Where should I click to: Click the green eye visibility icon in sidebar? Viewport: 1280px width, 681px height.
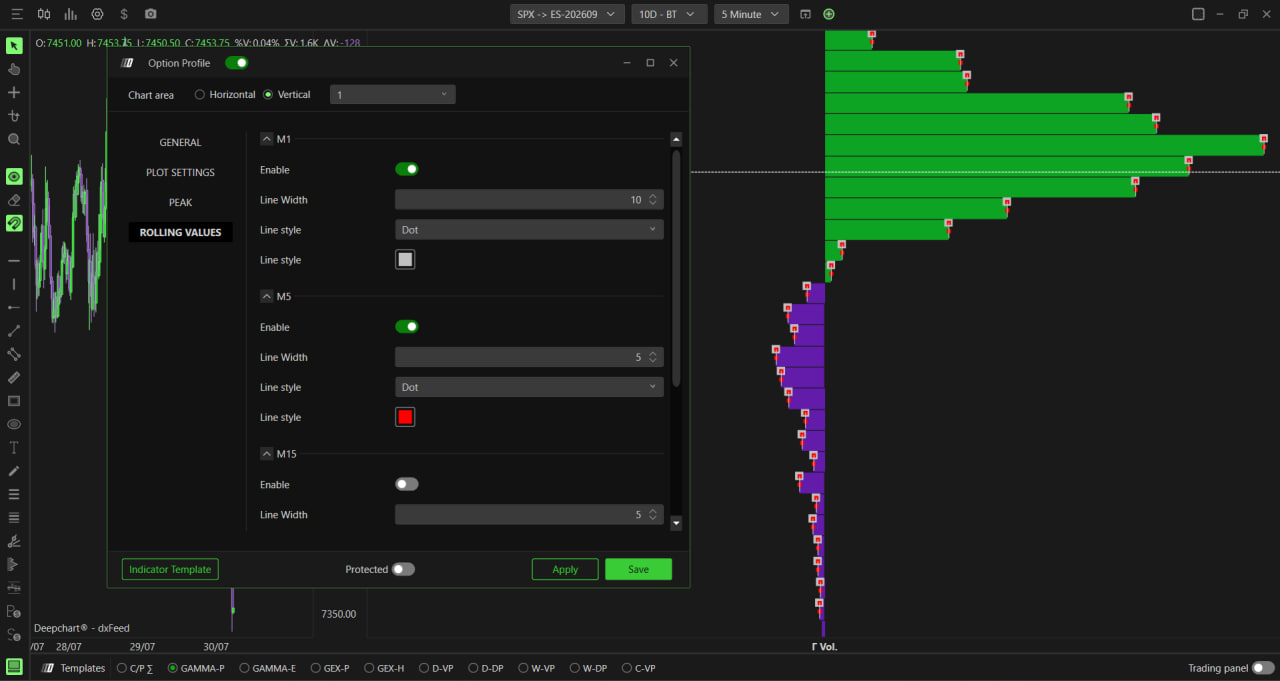(x=14, y=176)
